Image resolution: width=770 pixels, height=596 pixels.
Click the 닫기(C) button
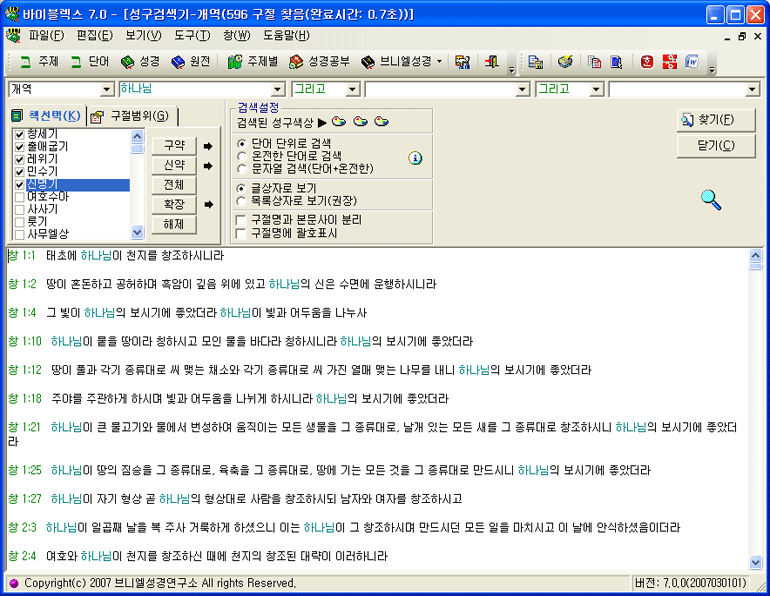coord(715,146)
